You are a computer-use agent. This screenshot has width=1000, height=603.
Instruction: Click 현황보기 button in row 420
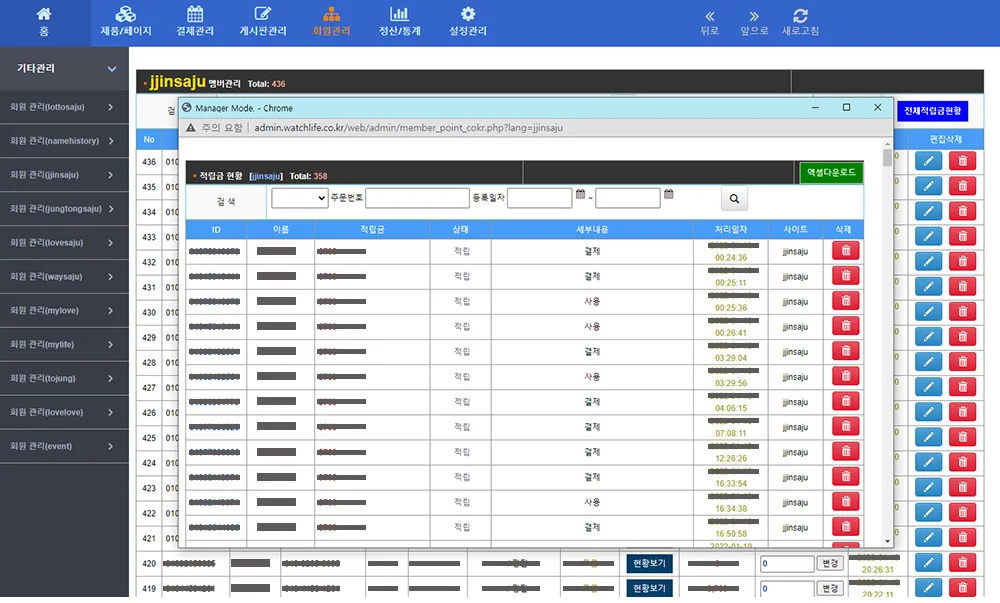point(649,563)
